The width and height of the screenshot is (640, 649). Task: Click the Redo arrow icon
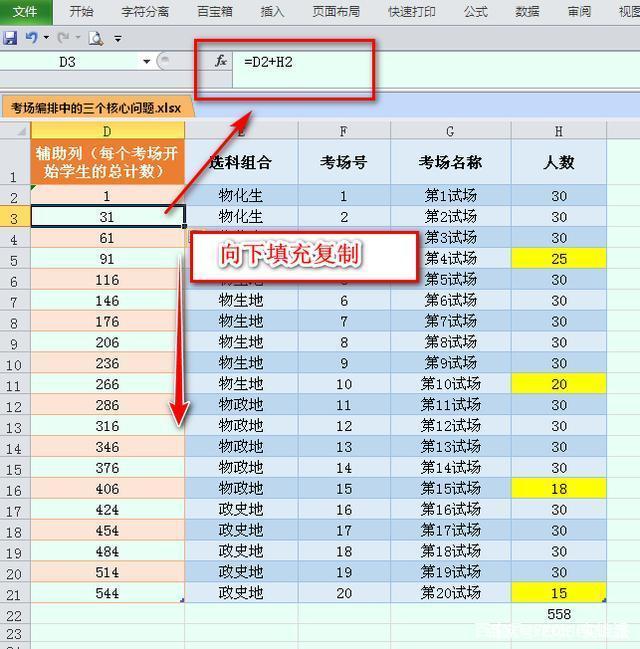(63, 38)
